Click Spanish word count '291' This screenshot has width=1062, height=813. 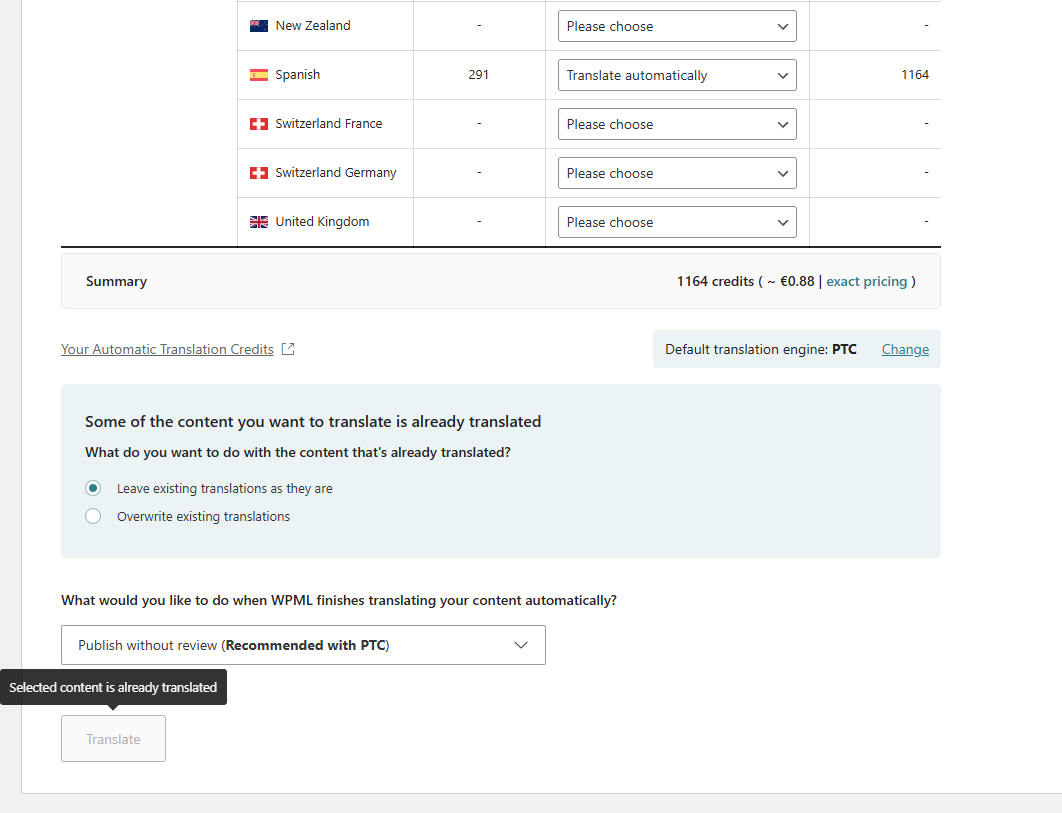click(x=478, y=75)
